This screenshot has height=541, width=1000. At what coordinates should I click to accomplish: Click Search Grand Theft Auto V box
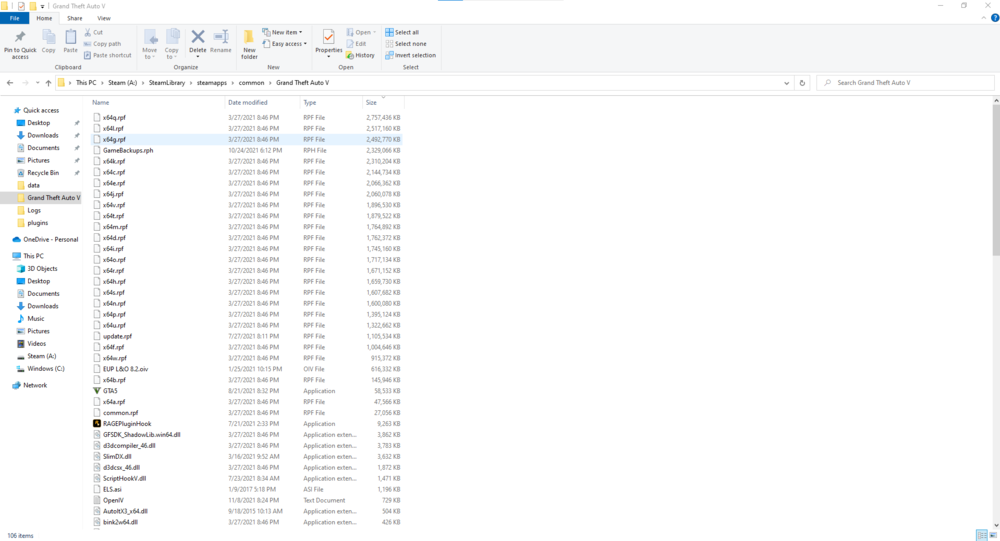[x=905, y=83]
